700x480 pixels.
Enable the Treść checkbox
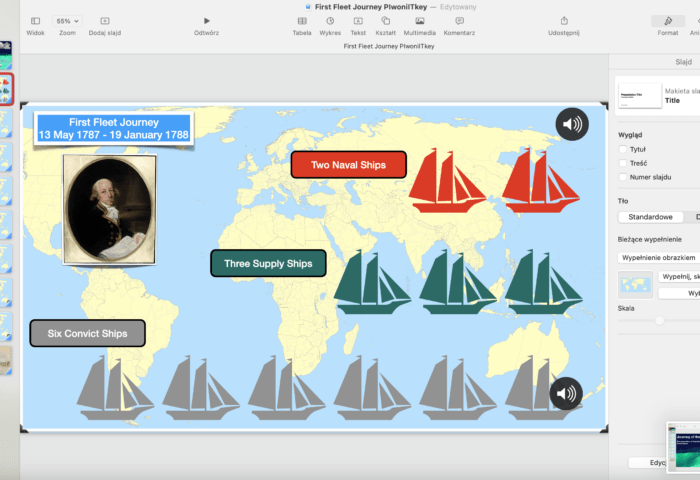tap(624, 163)
